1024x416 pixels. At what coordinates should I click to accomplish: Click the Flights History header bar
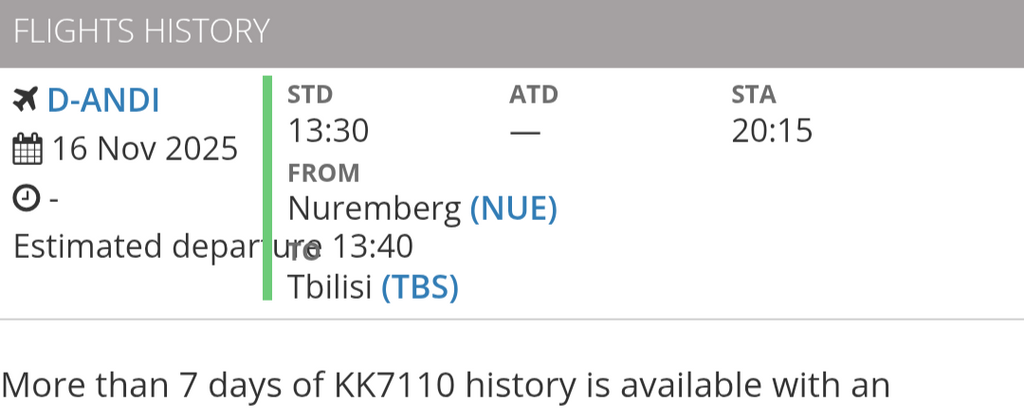tap(512, 32)
